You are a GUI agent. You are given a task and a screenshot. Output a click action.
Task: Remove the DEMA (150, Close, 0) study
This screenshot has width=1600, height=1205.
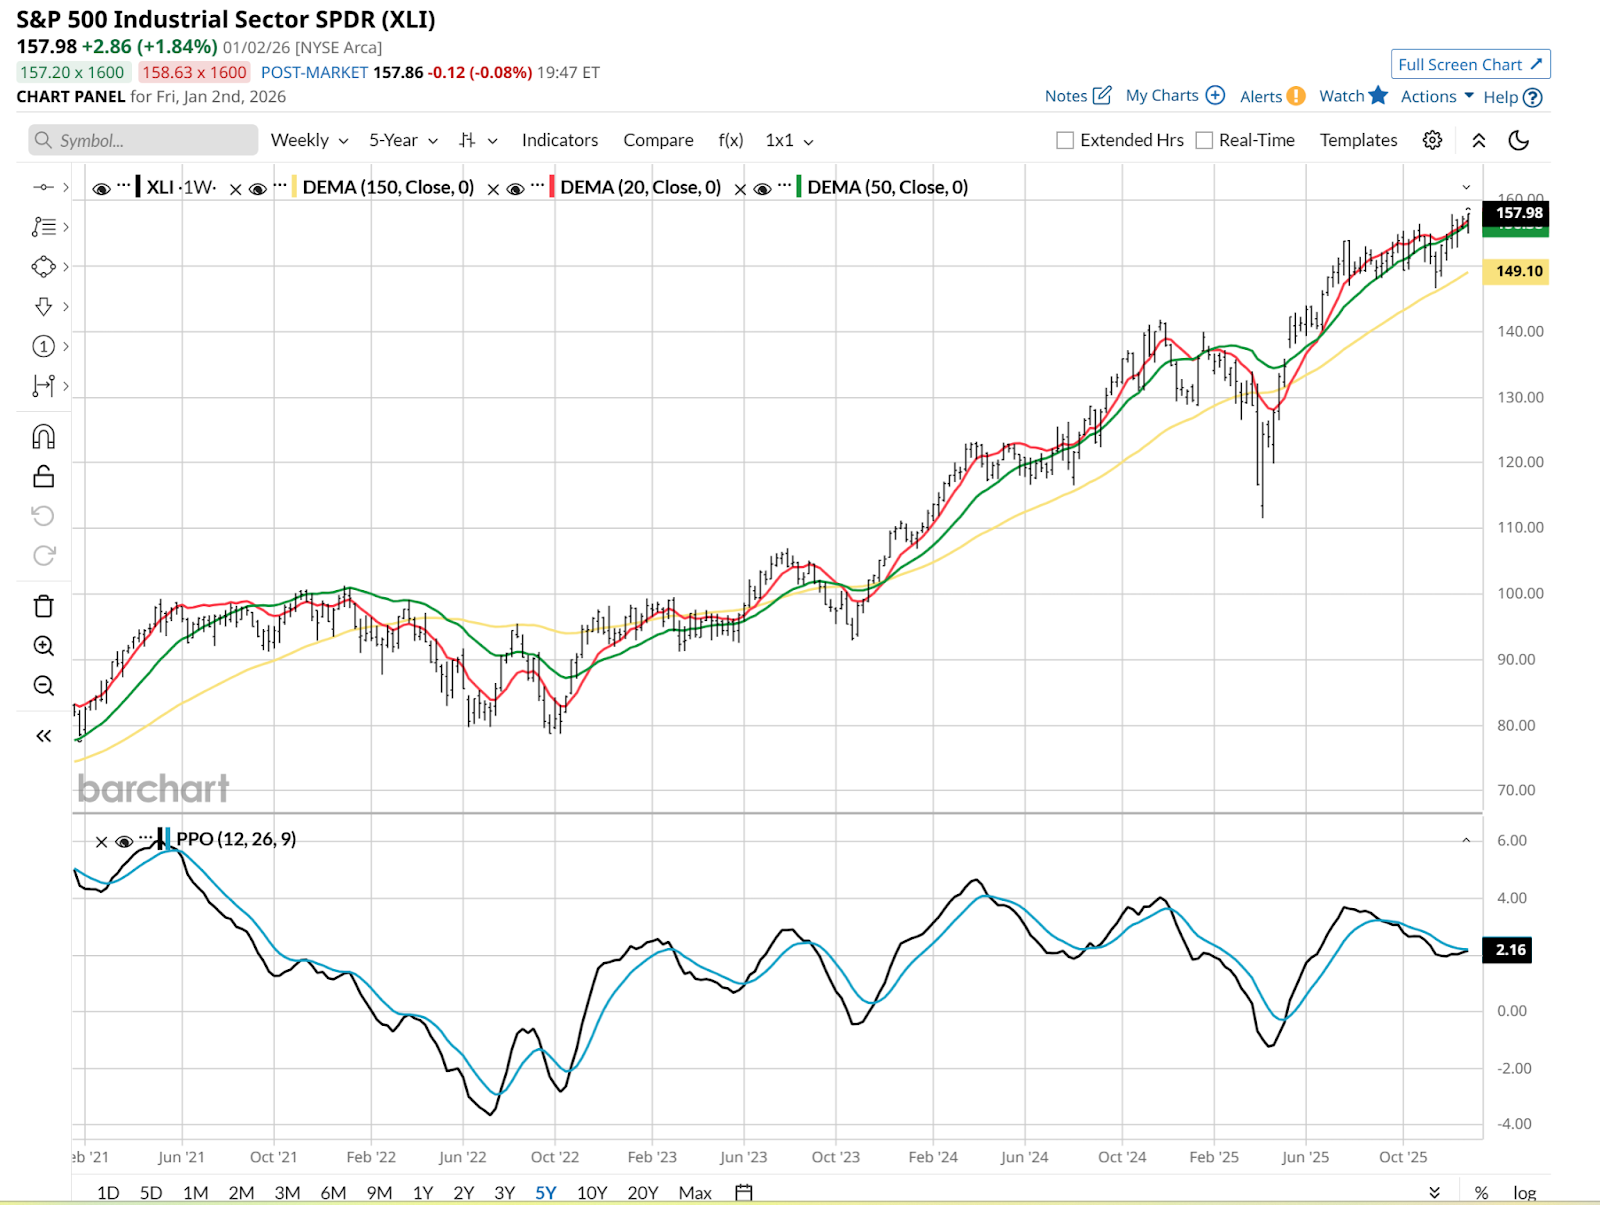click(236, 189)
